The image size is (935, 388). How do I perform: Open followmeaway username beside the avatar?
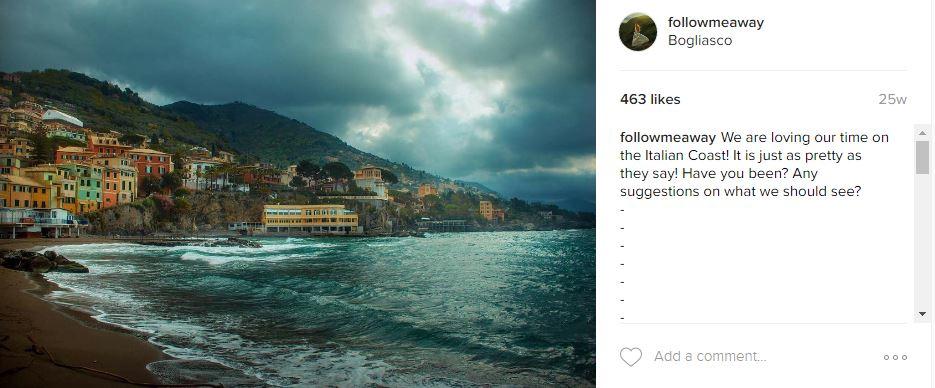[716, 23]
